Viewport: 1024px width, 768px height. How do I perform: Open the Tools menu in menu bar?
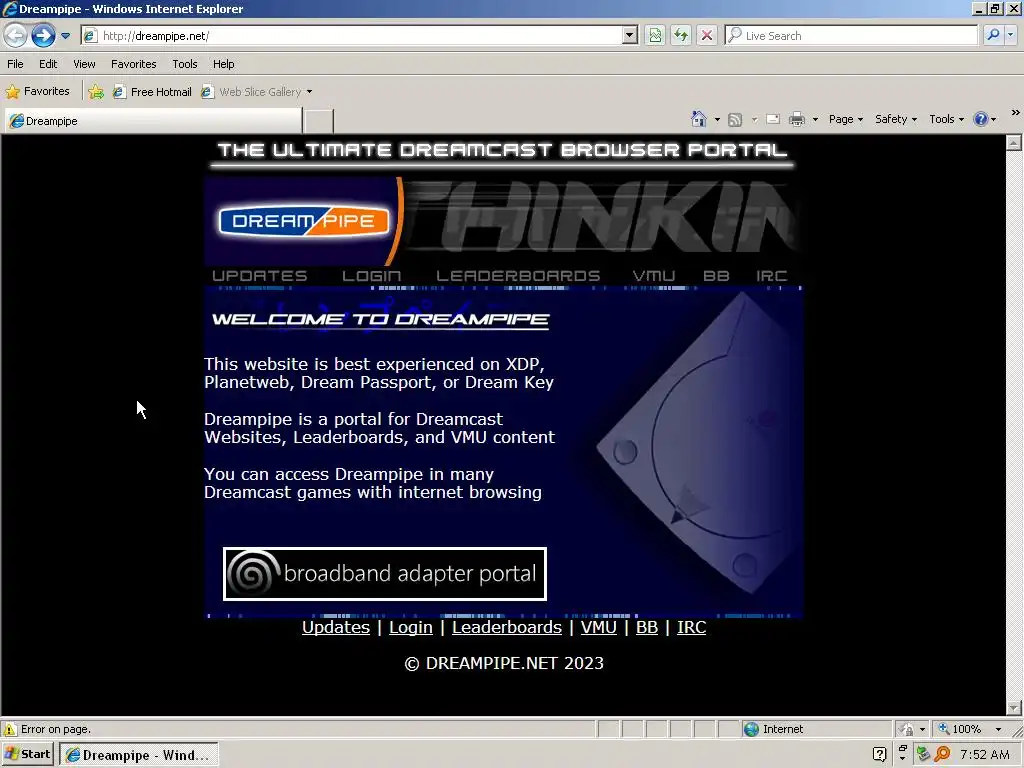tap(185, 64)
